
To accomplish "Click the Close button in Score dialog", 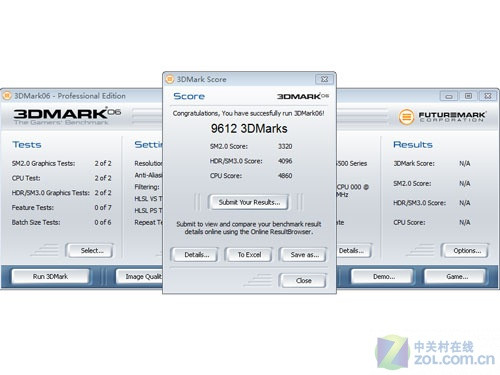I will [303, 281].
